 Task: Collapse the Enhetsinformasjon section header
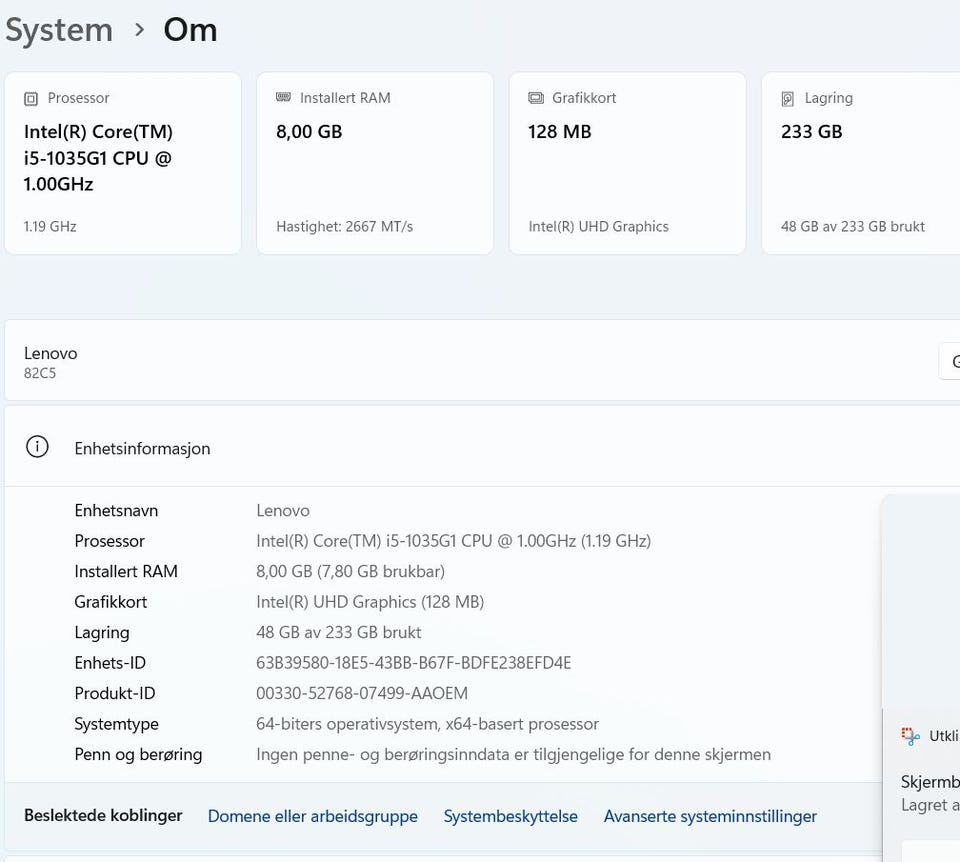pyautogui.click(x=482, y=448)
